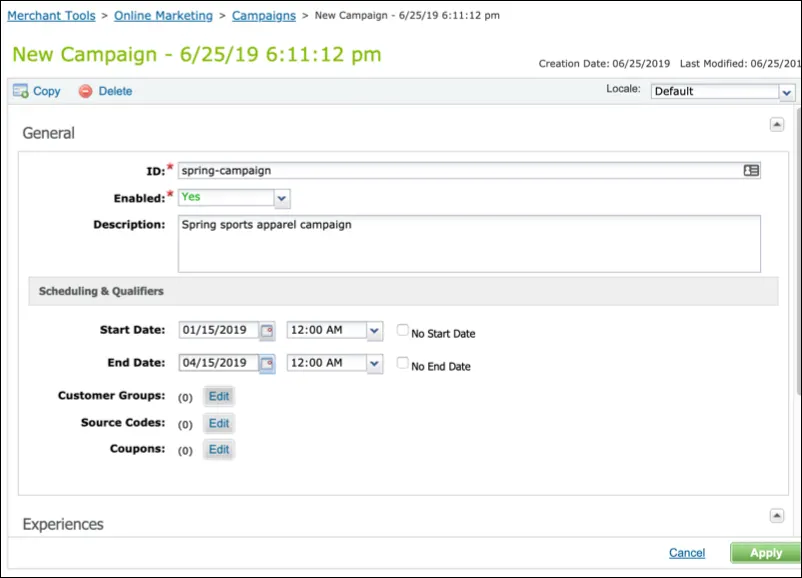Screen dimensions: 802x578
Task: Collapse the Experiences section arrow
Action: coord(776,516)
